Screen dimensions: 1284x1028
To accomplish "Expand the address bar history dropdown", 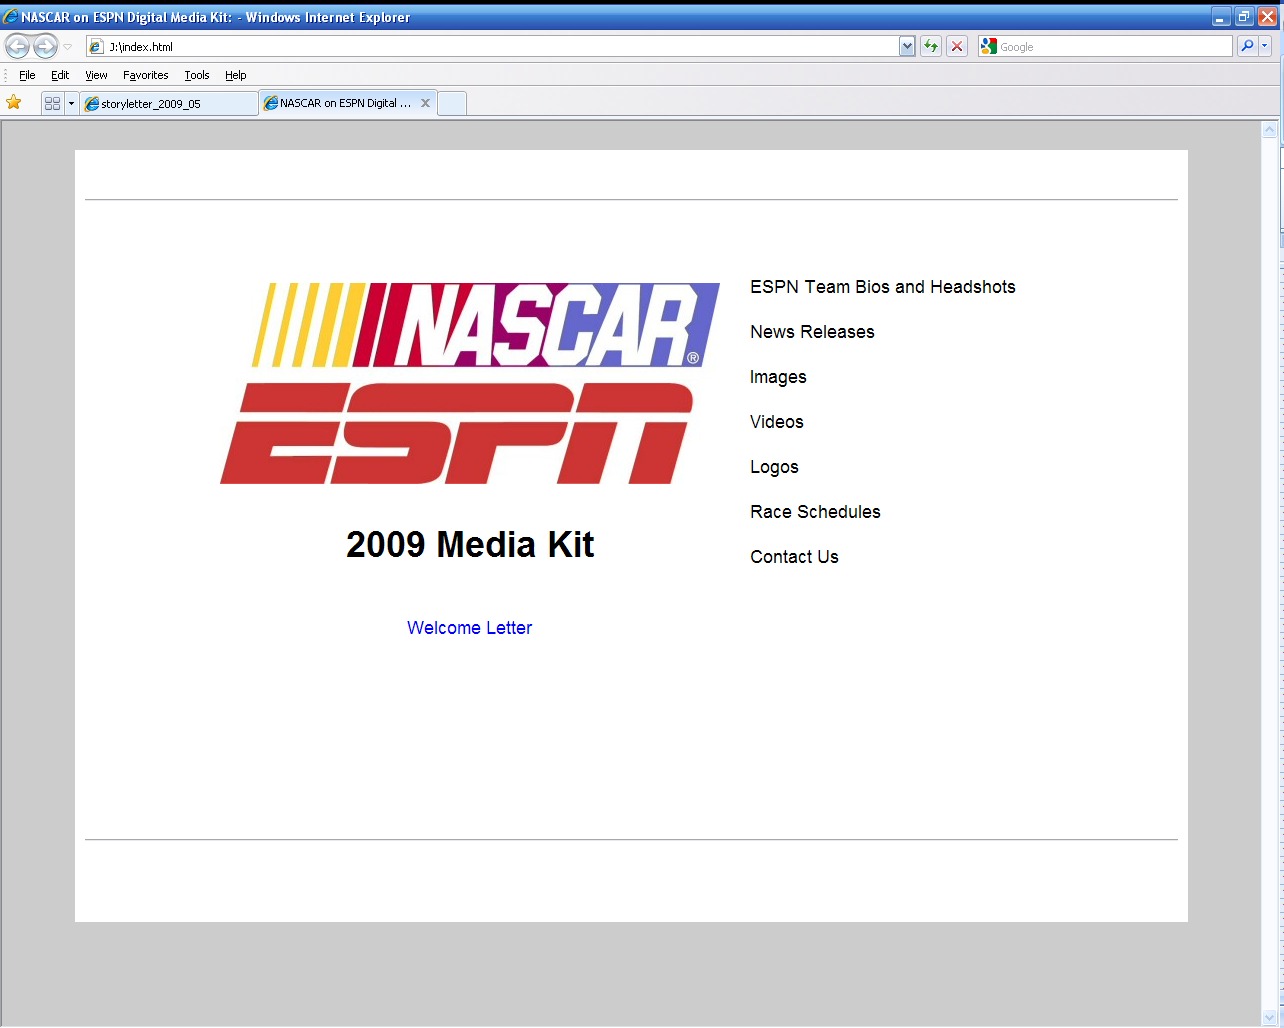I will pyautogui.click(x=907, y=46).
